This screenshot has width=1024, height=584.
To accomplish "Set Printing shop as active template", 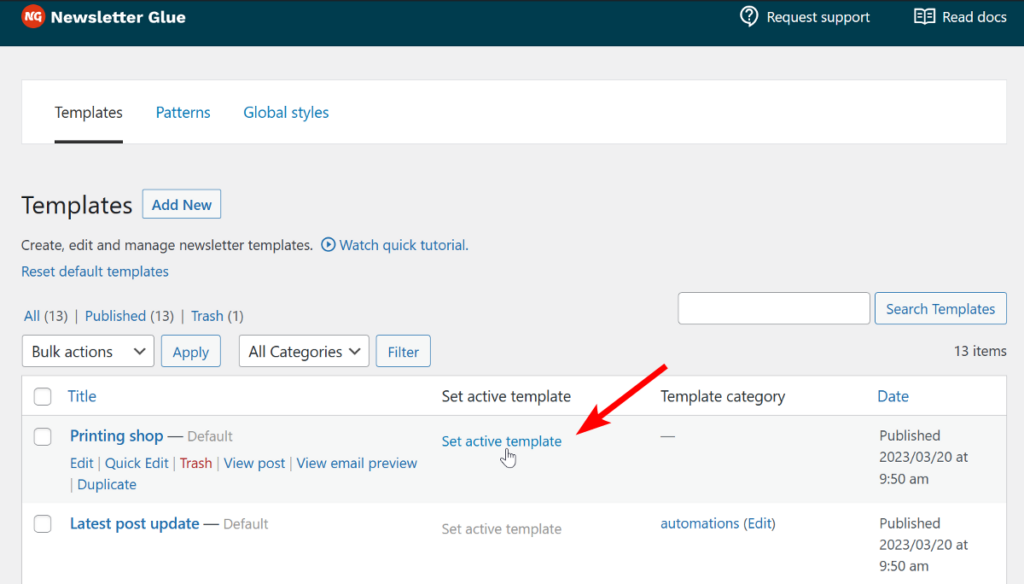I will pyautogui.click(x=501, y=441).
